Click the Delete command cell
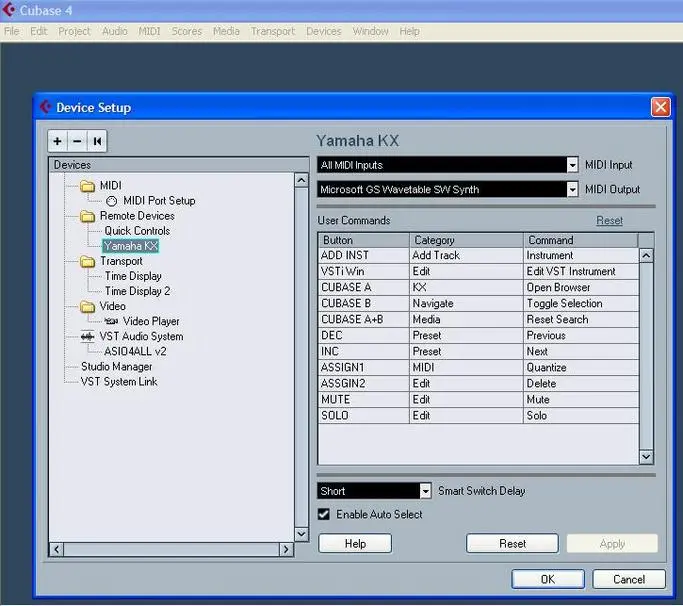Viewport: 683px width, 606px height. [581, 384]
